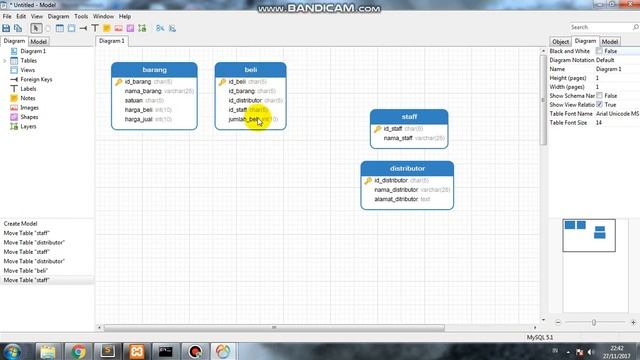Click in the Search field

pyautogui.click(x=600, y=27)
